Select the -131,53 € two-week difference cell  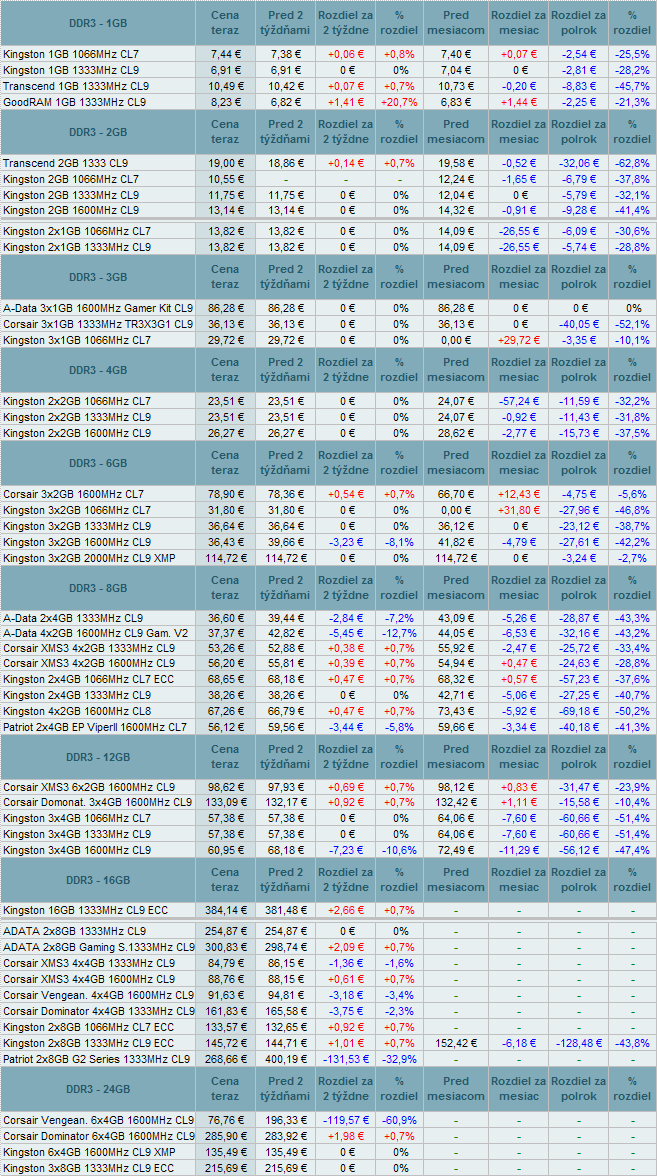[345, 1059]
